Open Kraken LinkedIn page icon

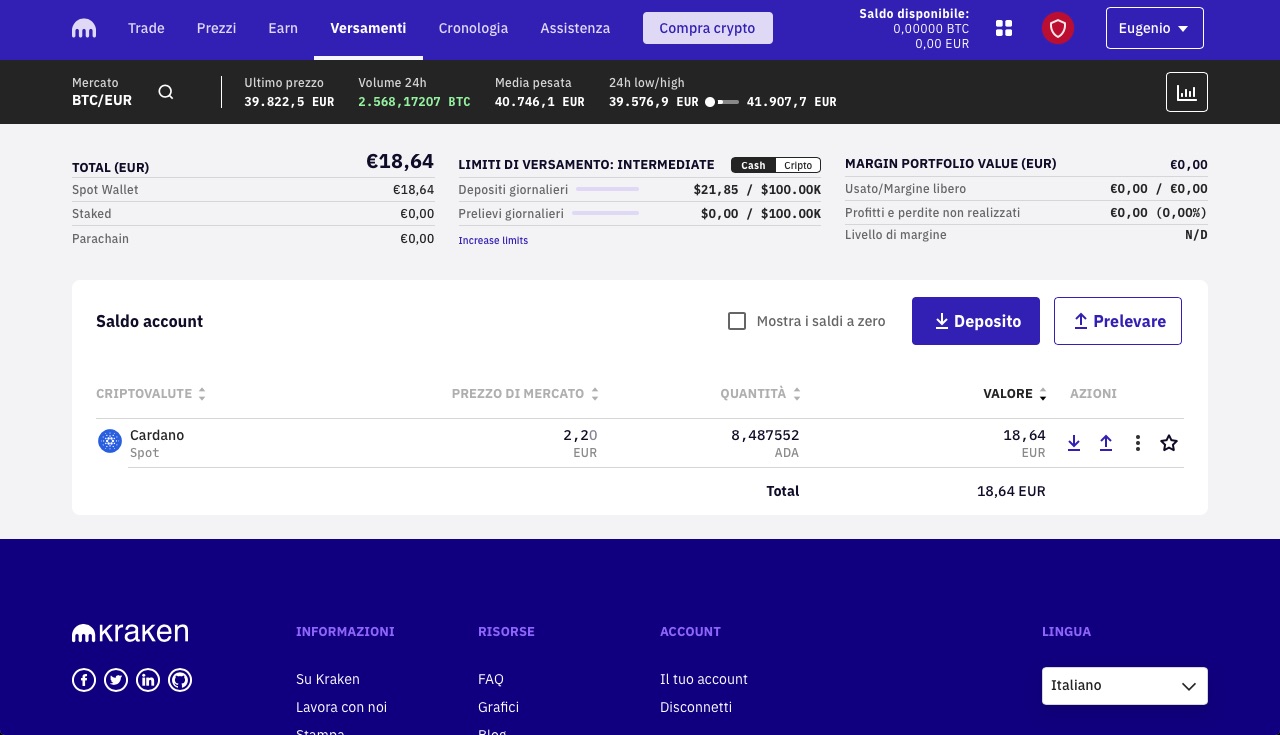coord(148,680)
